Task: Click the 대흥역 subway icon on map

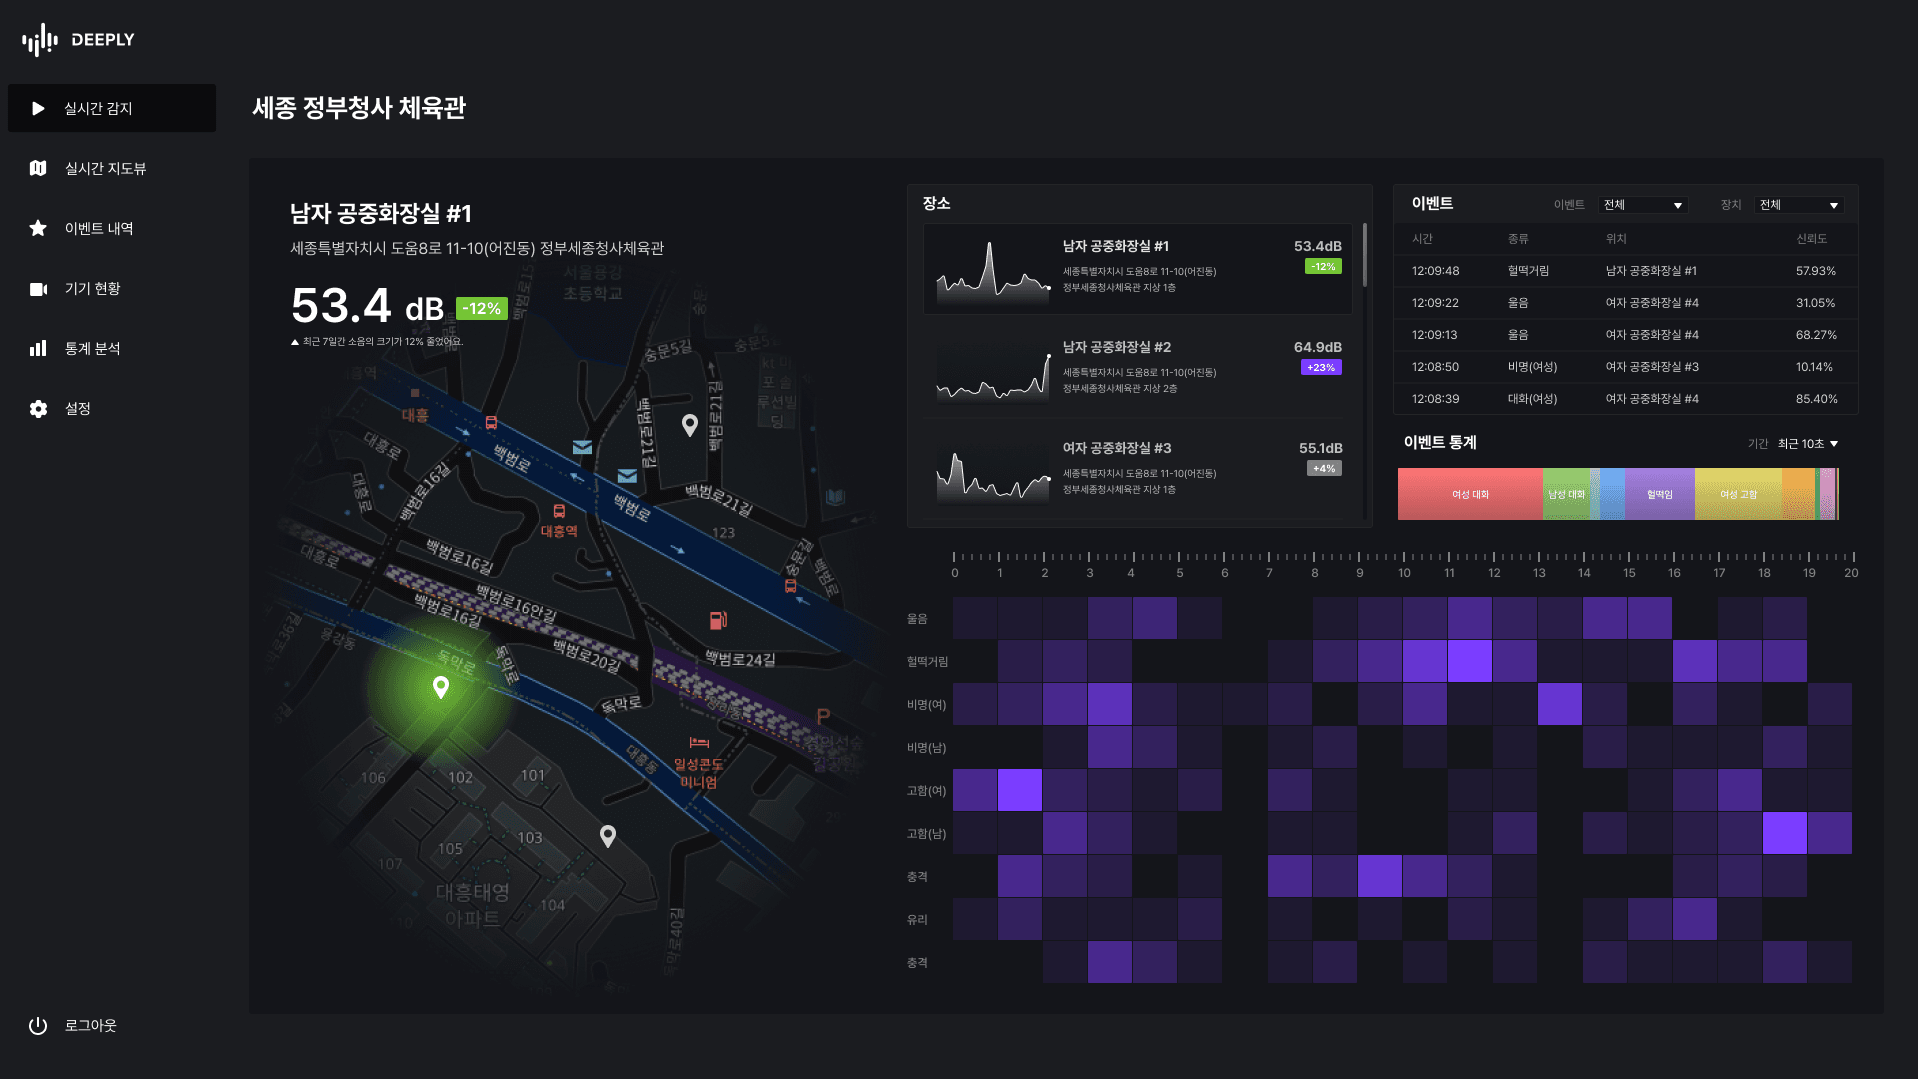Action: (x=559, y=511)
